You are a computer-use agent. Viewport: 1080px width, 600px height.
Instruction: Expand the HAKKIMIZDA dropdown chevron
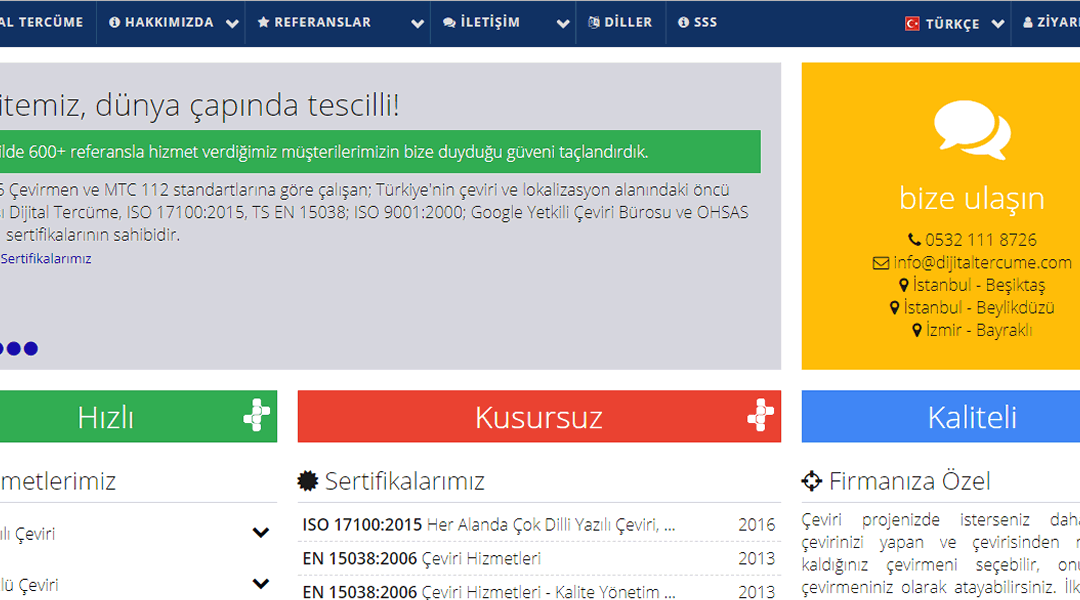click(x=232, y=23)
